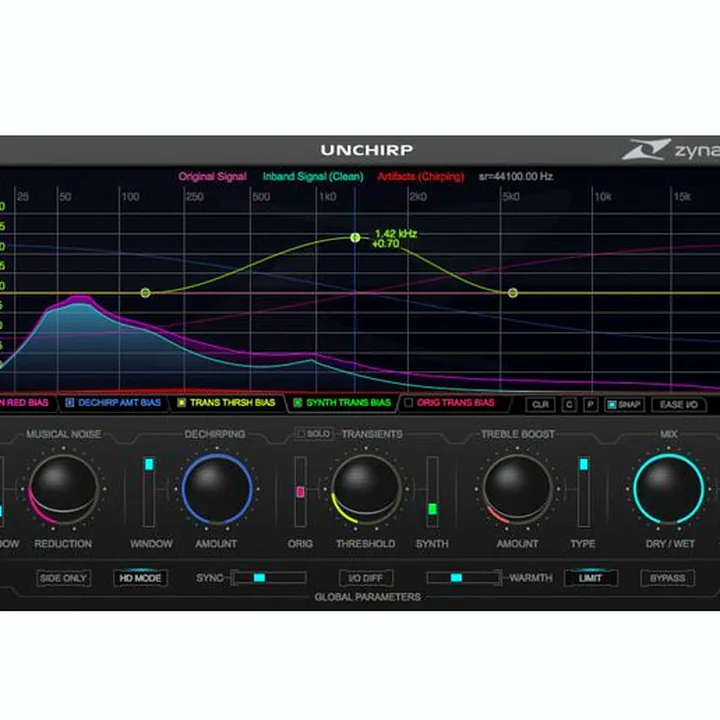
Task: Open the partially visible RED BIAS tab
Action: 24,403
